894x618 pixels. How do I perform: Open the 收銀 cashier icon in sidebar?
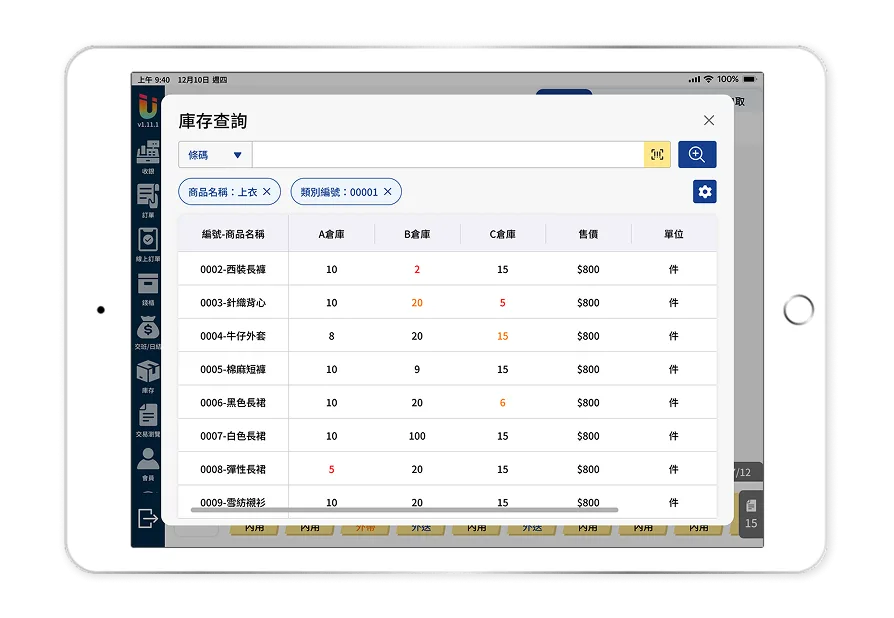148,153
